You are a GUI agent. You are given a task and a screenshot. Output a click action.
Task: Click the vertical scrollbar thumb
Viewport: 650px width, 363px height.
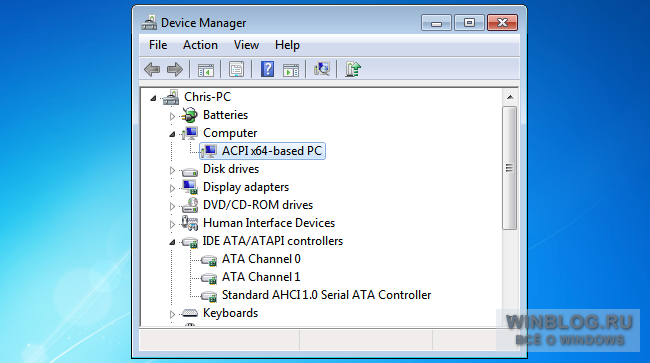click(x=509, y=168)
